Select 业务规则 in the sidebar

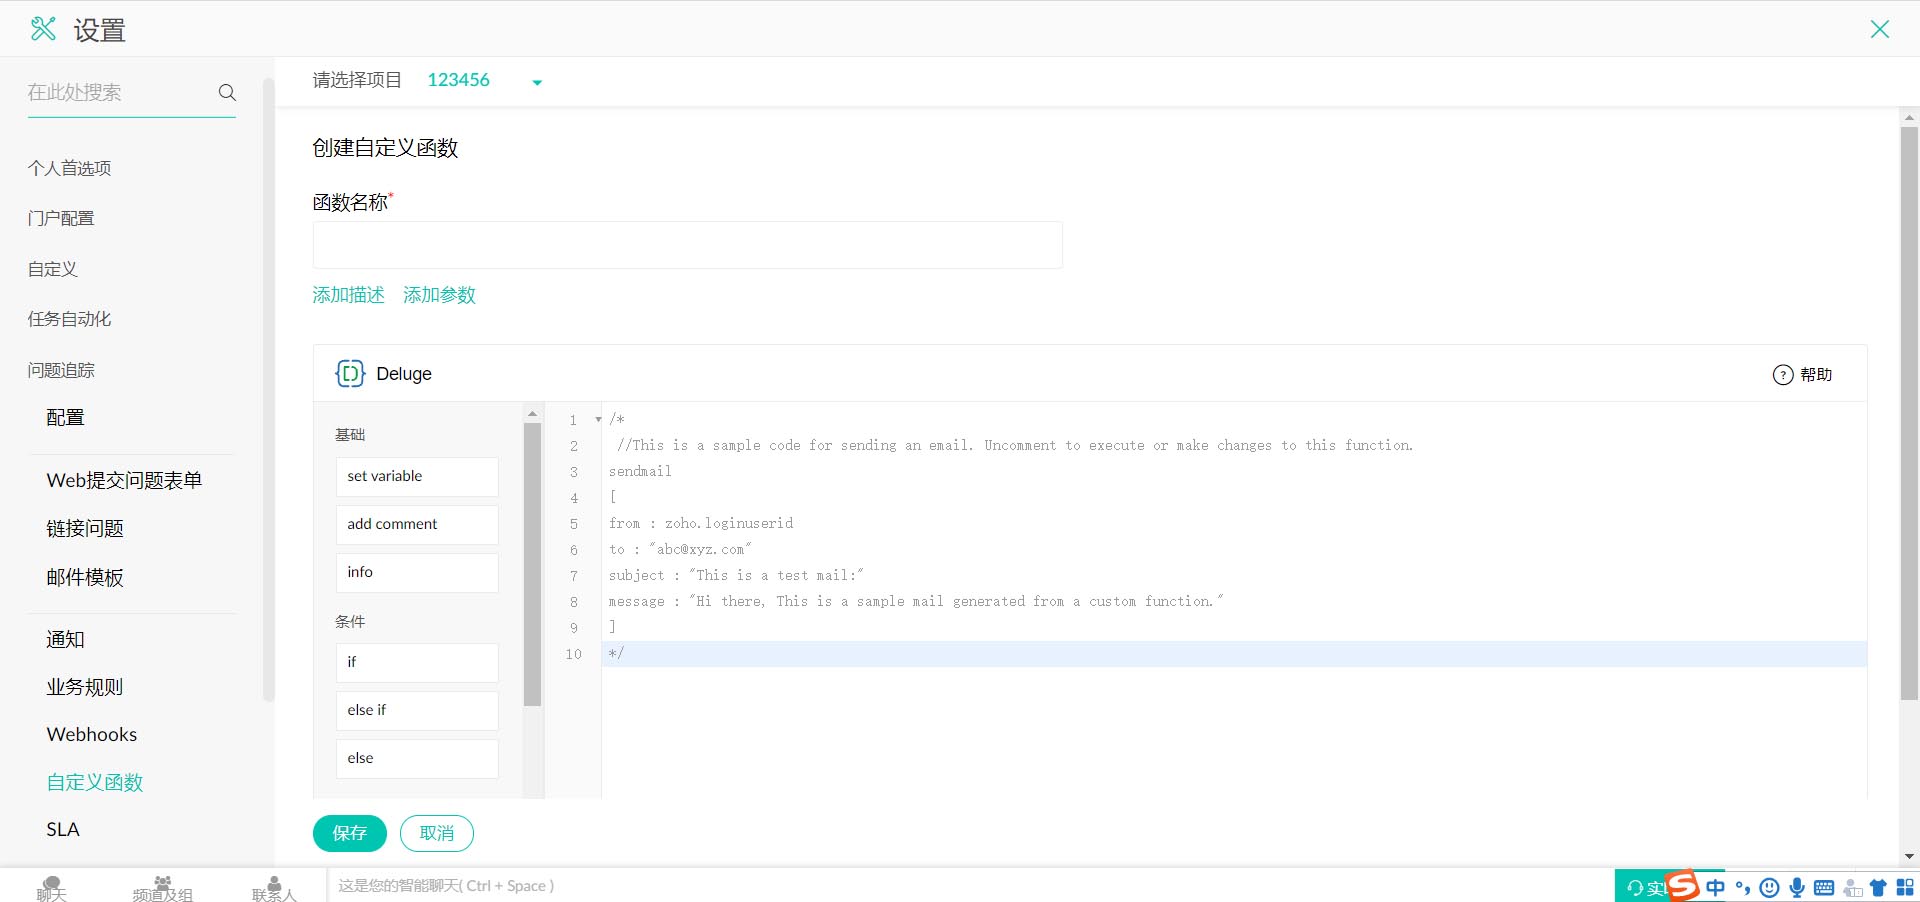(85, 687)
